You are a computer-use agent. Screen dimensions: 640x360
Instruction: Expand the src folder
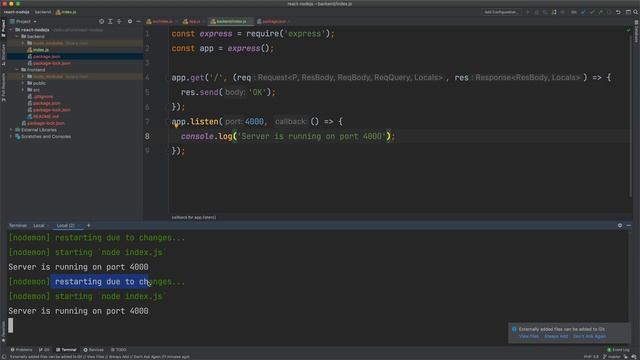click(x=23, y=90)
